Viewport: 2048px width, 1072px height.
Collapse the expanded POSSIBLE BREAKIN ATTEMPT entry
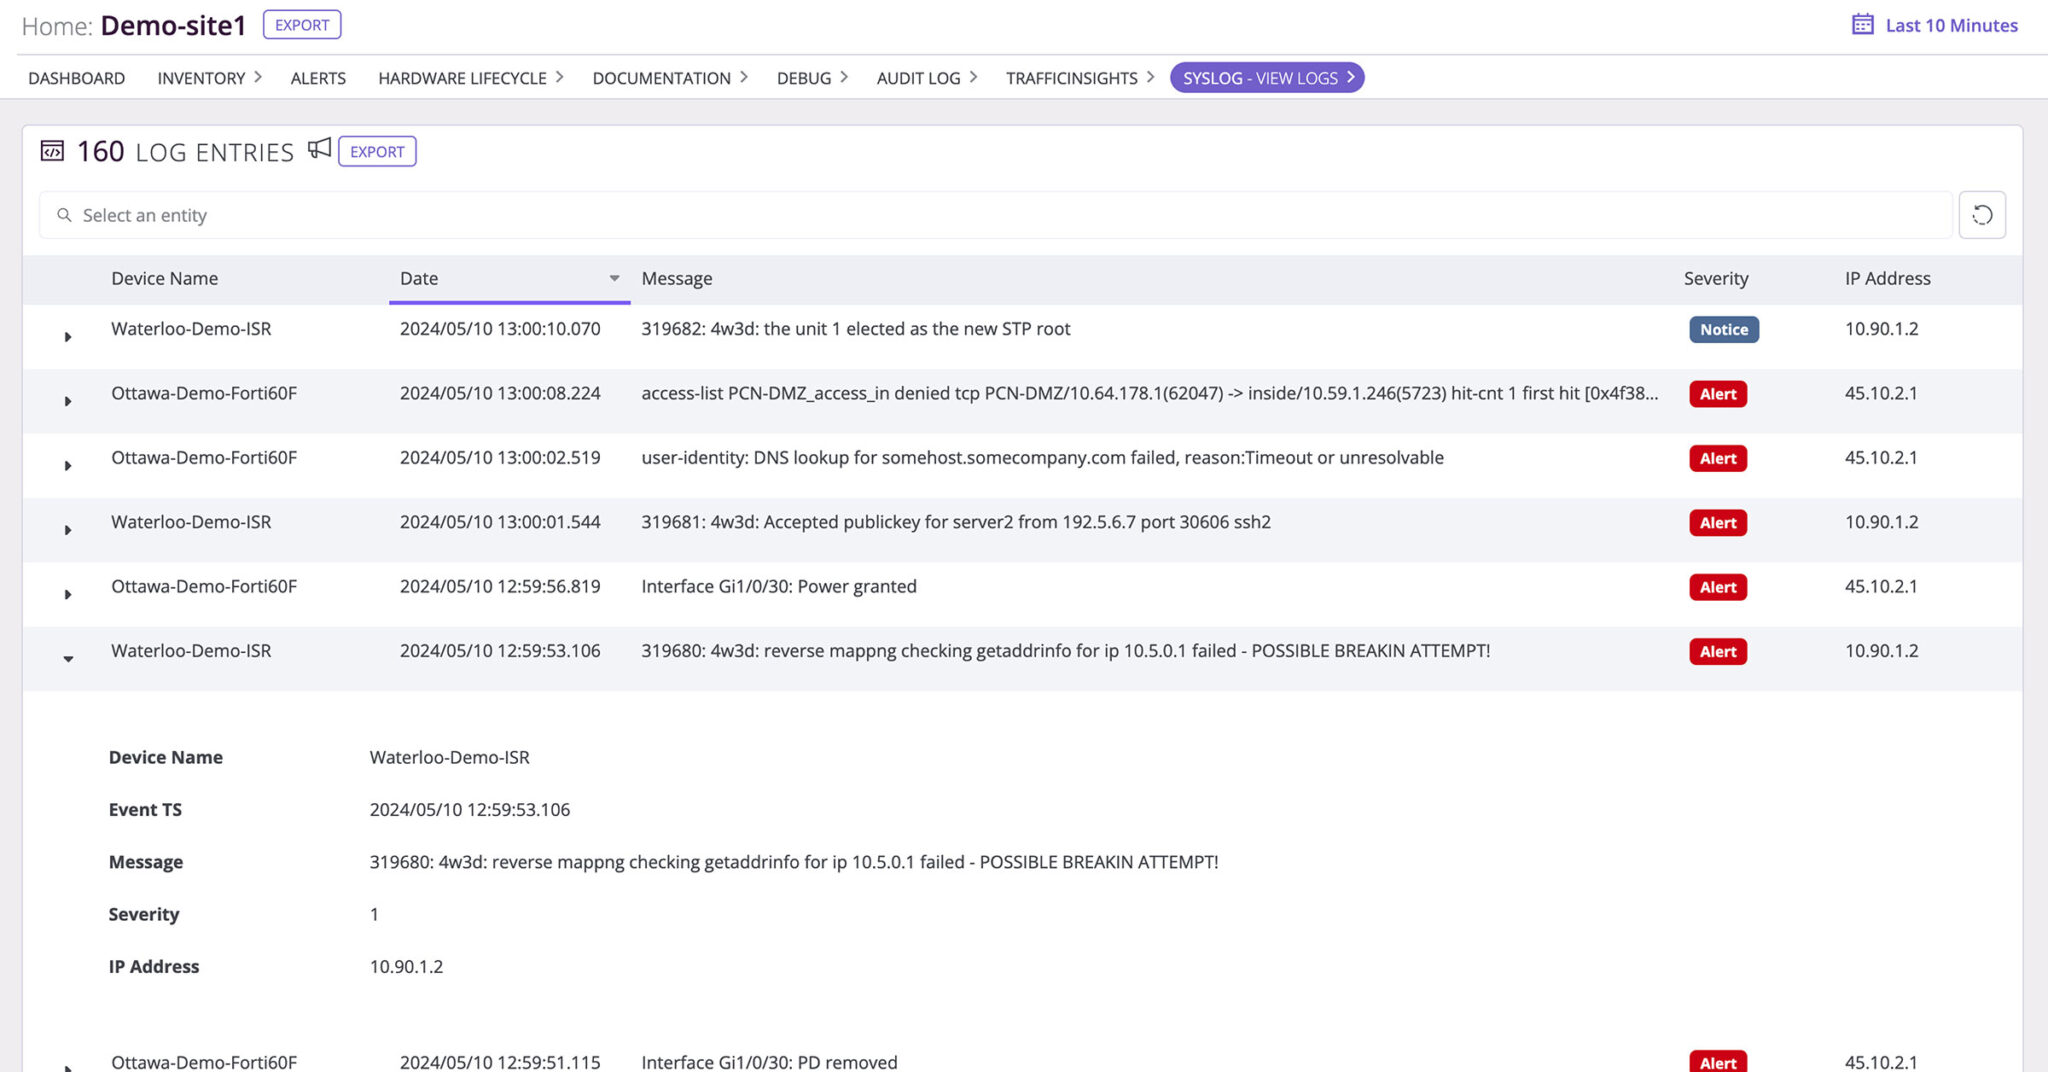coord(68,658)
